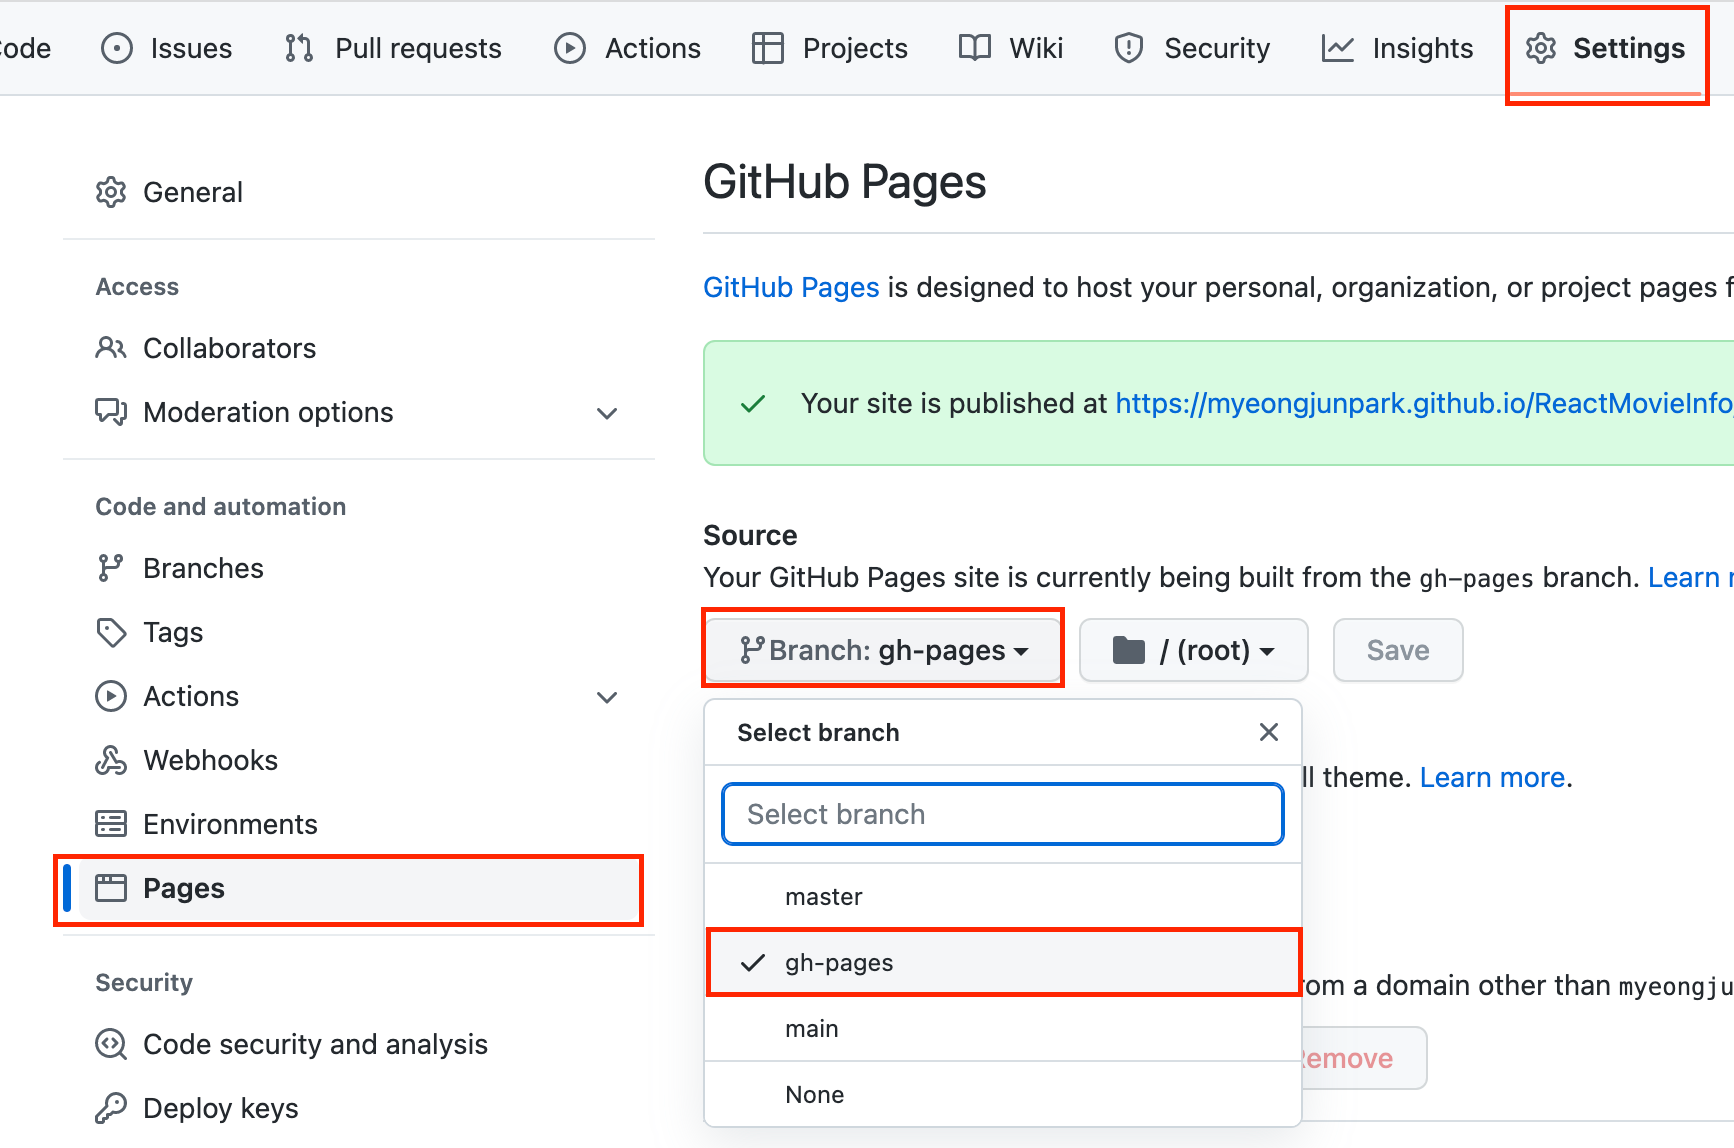The height and width of the screenshot is (1148, 1734).
Task: Click the Pull requests branch icon
Action: pos(299,48)
